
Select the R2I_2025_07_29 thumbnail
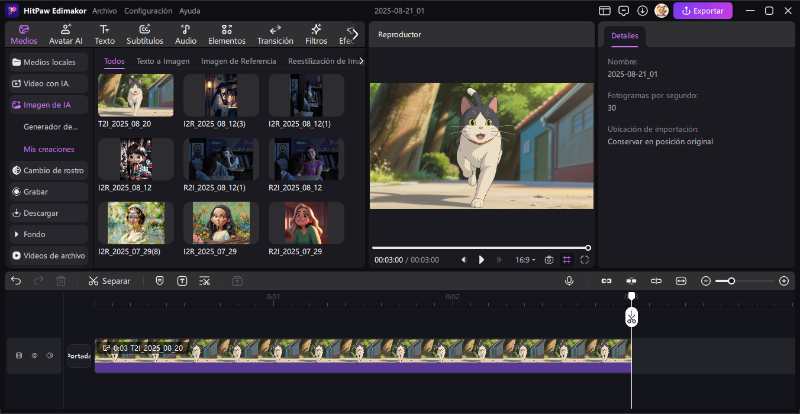tap(306, 223)
